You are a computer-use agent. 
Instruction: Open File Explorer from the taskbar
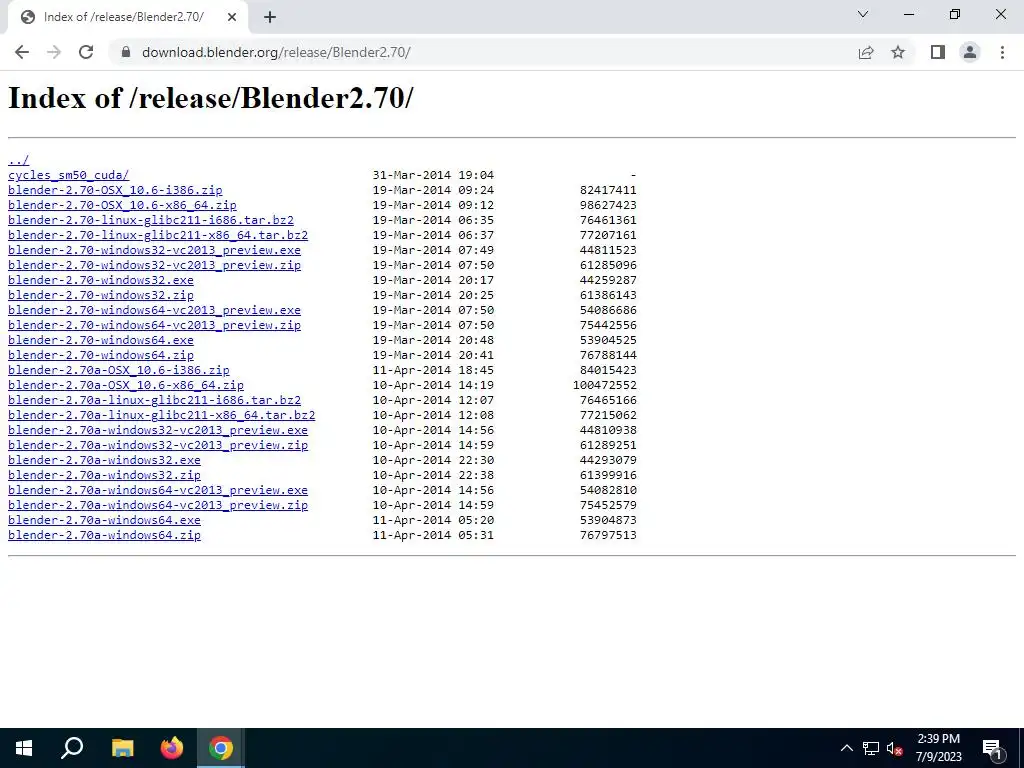pos(122,748)
